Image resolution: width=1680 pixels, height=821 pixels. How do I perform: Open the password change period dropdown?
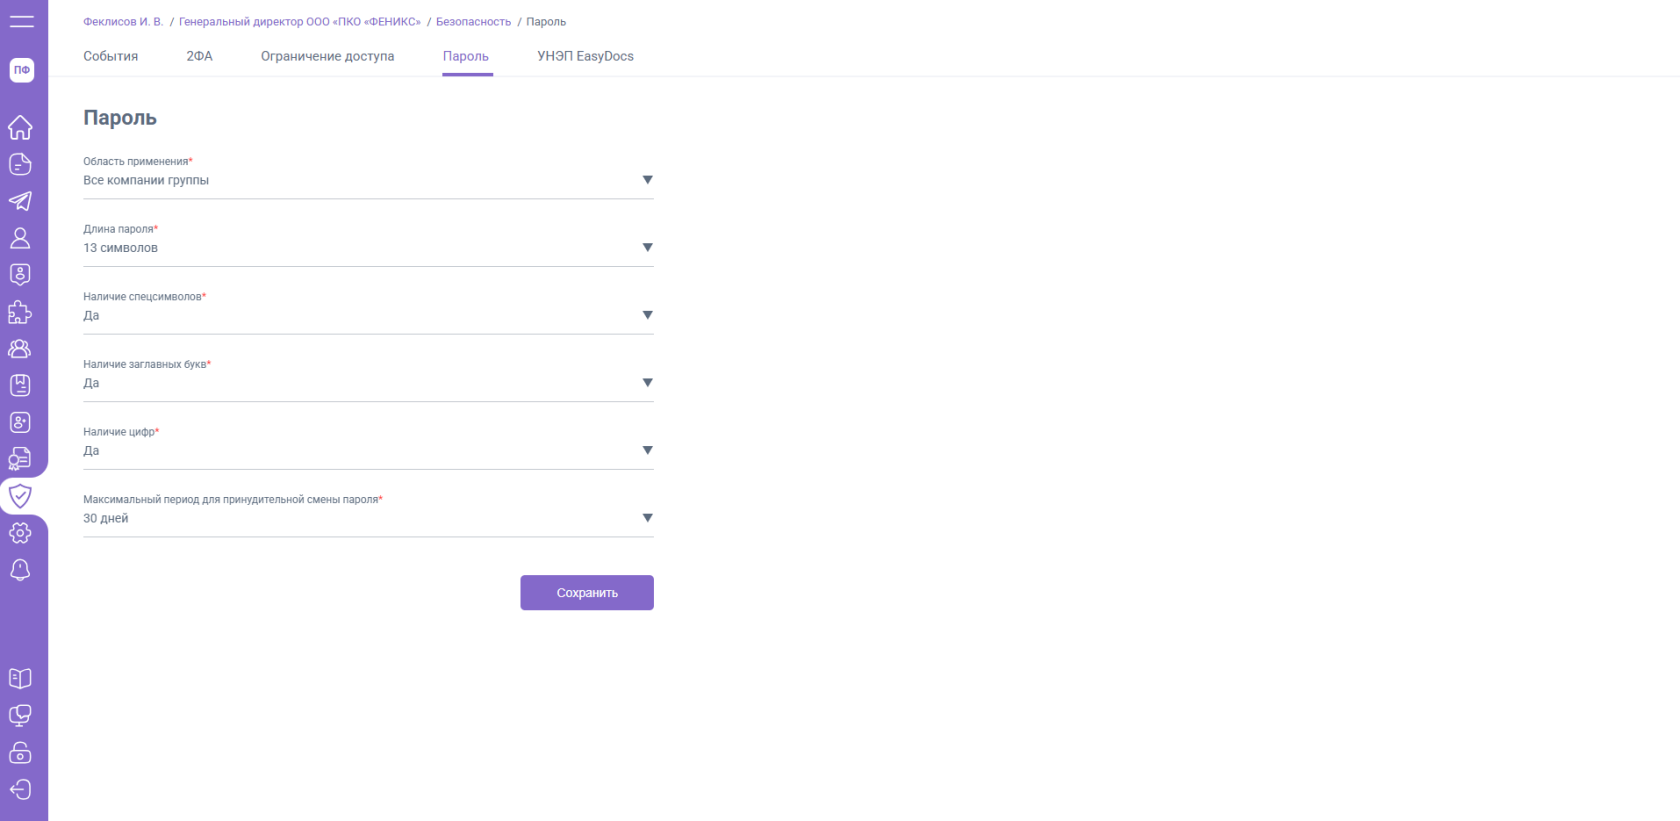pyautogui.click(x=368, y=518)
